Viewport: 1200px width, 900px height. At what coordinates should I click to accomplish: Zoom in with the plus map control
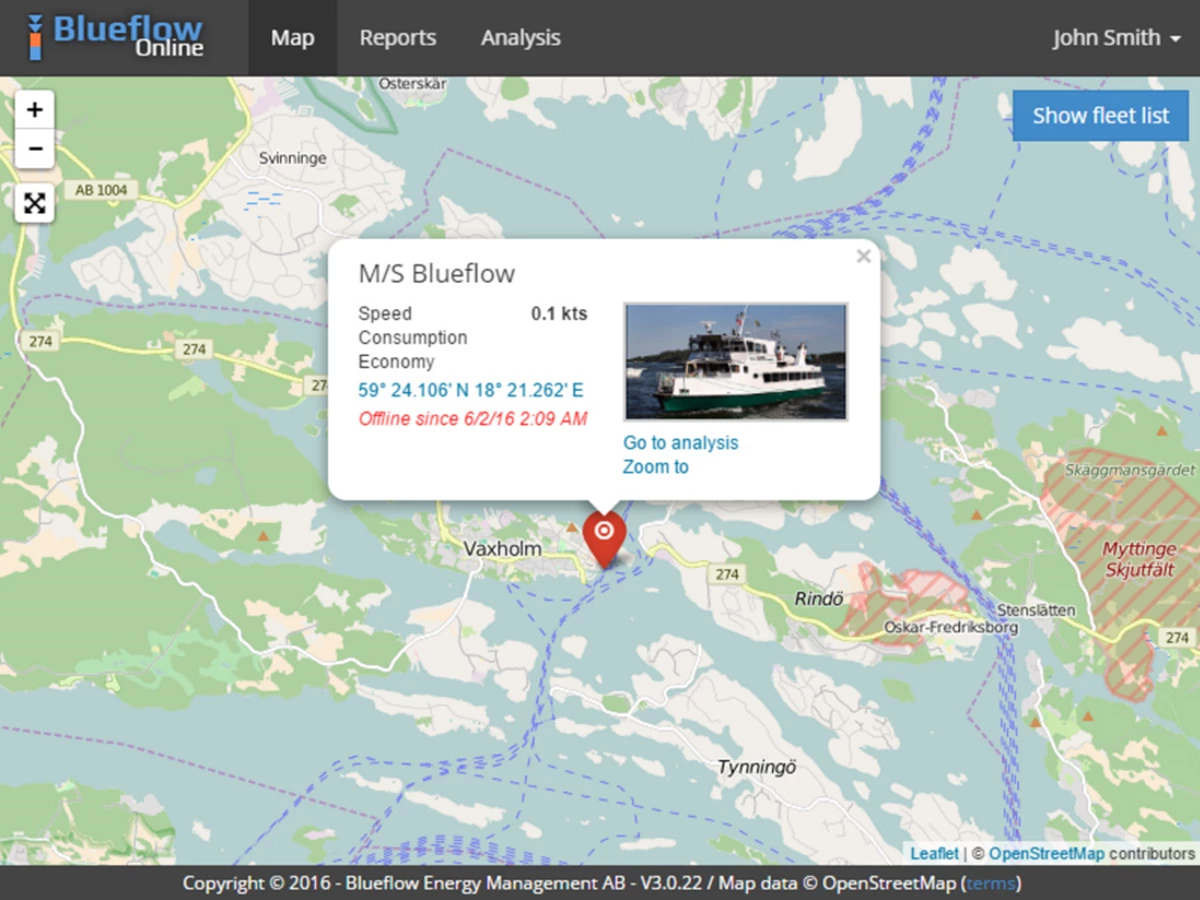point(35,110)
